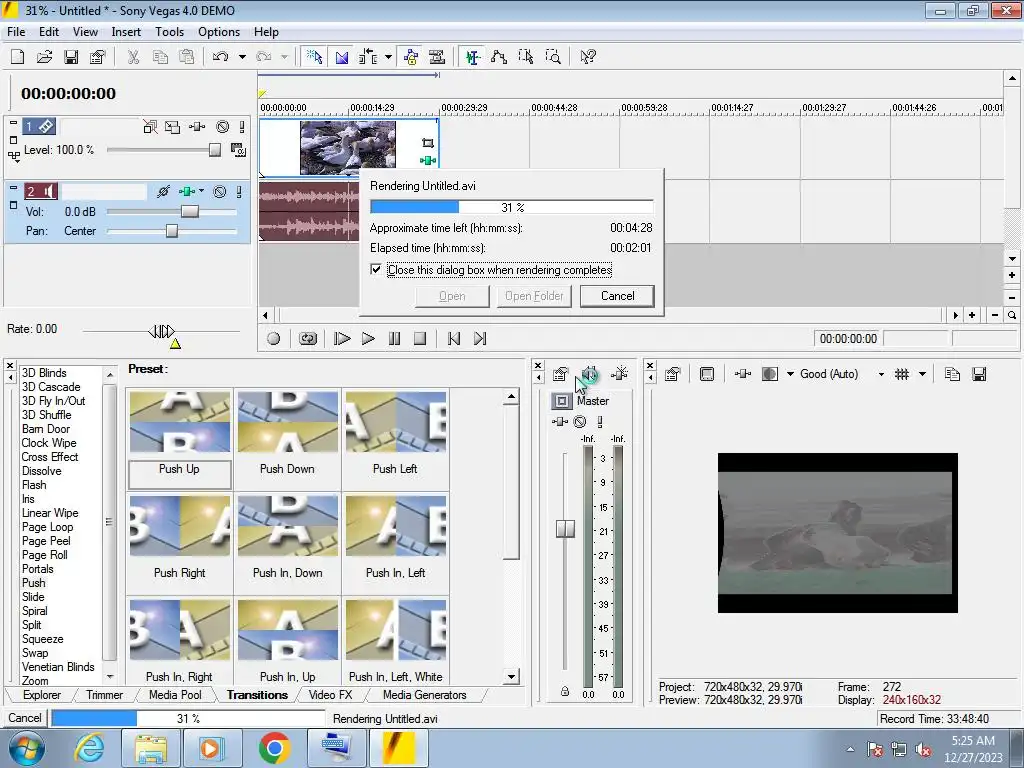The height and width of the screenshot is (768, 1024).
Task: Click the Undo arrow icon
Action: click(x=220, y=57)
